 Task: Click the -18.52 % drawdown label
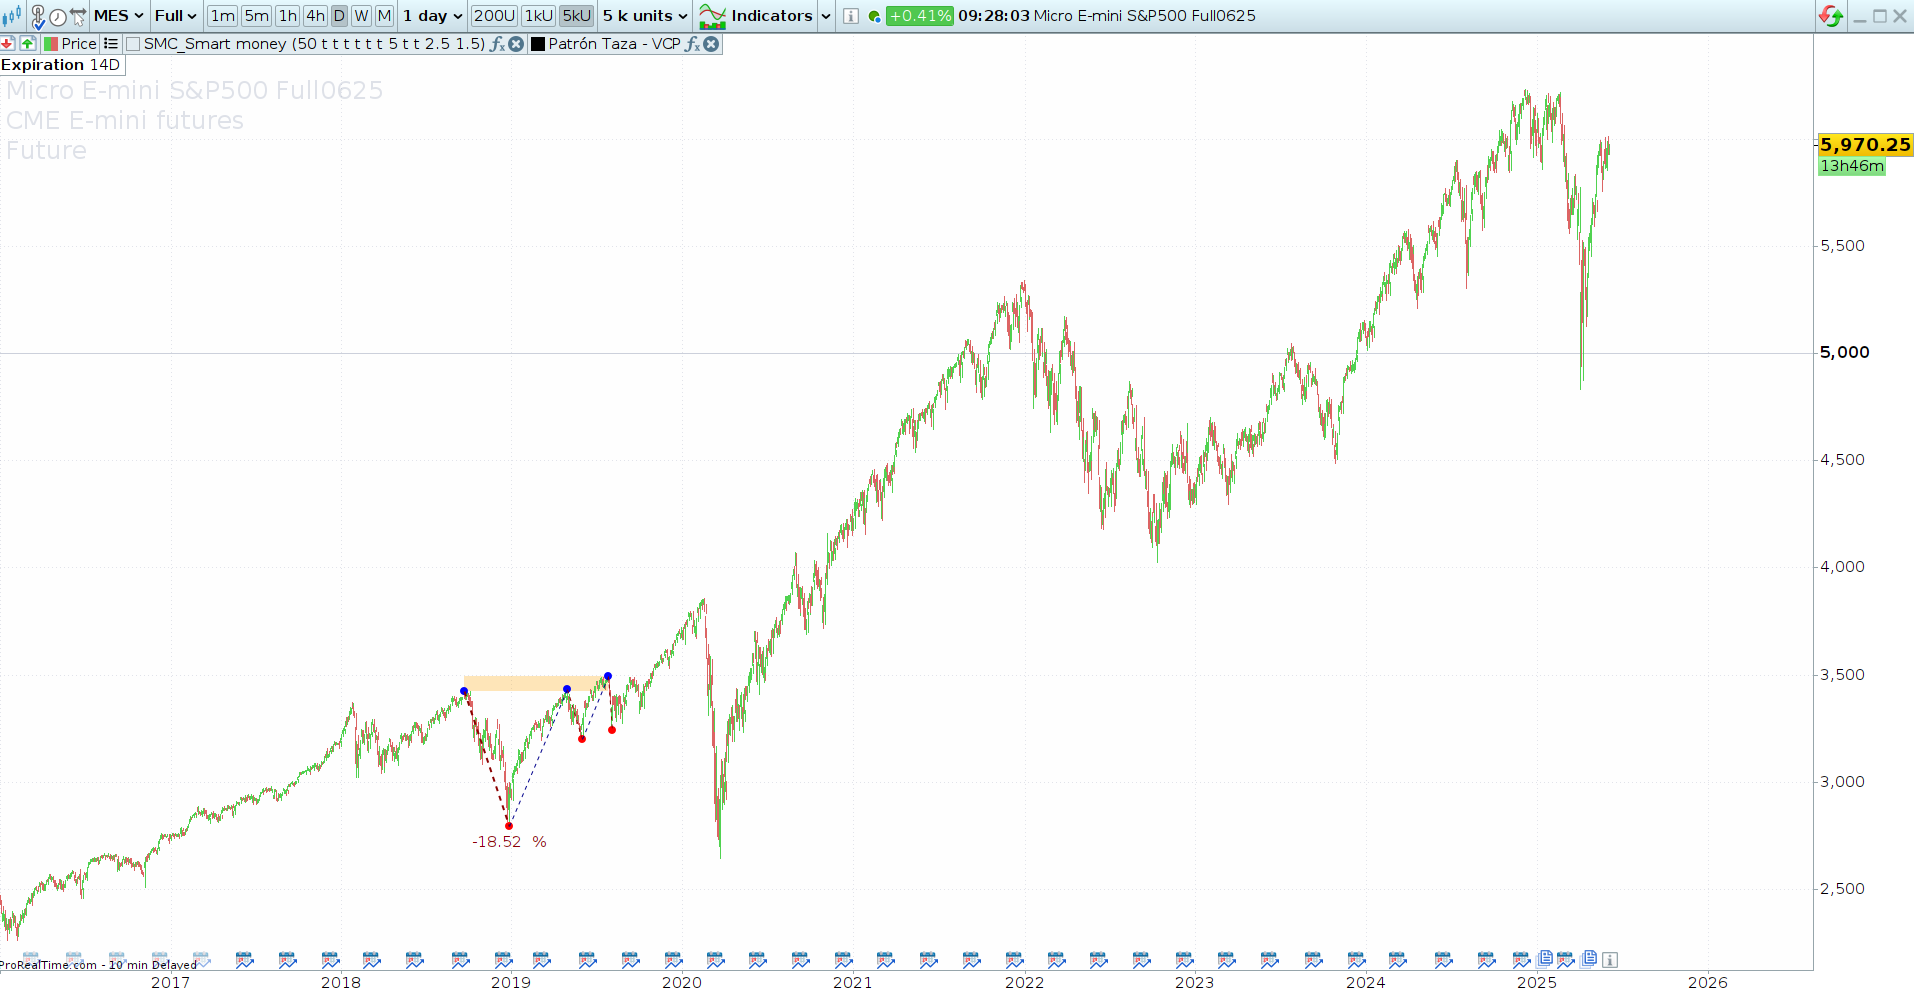[509, 842]
